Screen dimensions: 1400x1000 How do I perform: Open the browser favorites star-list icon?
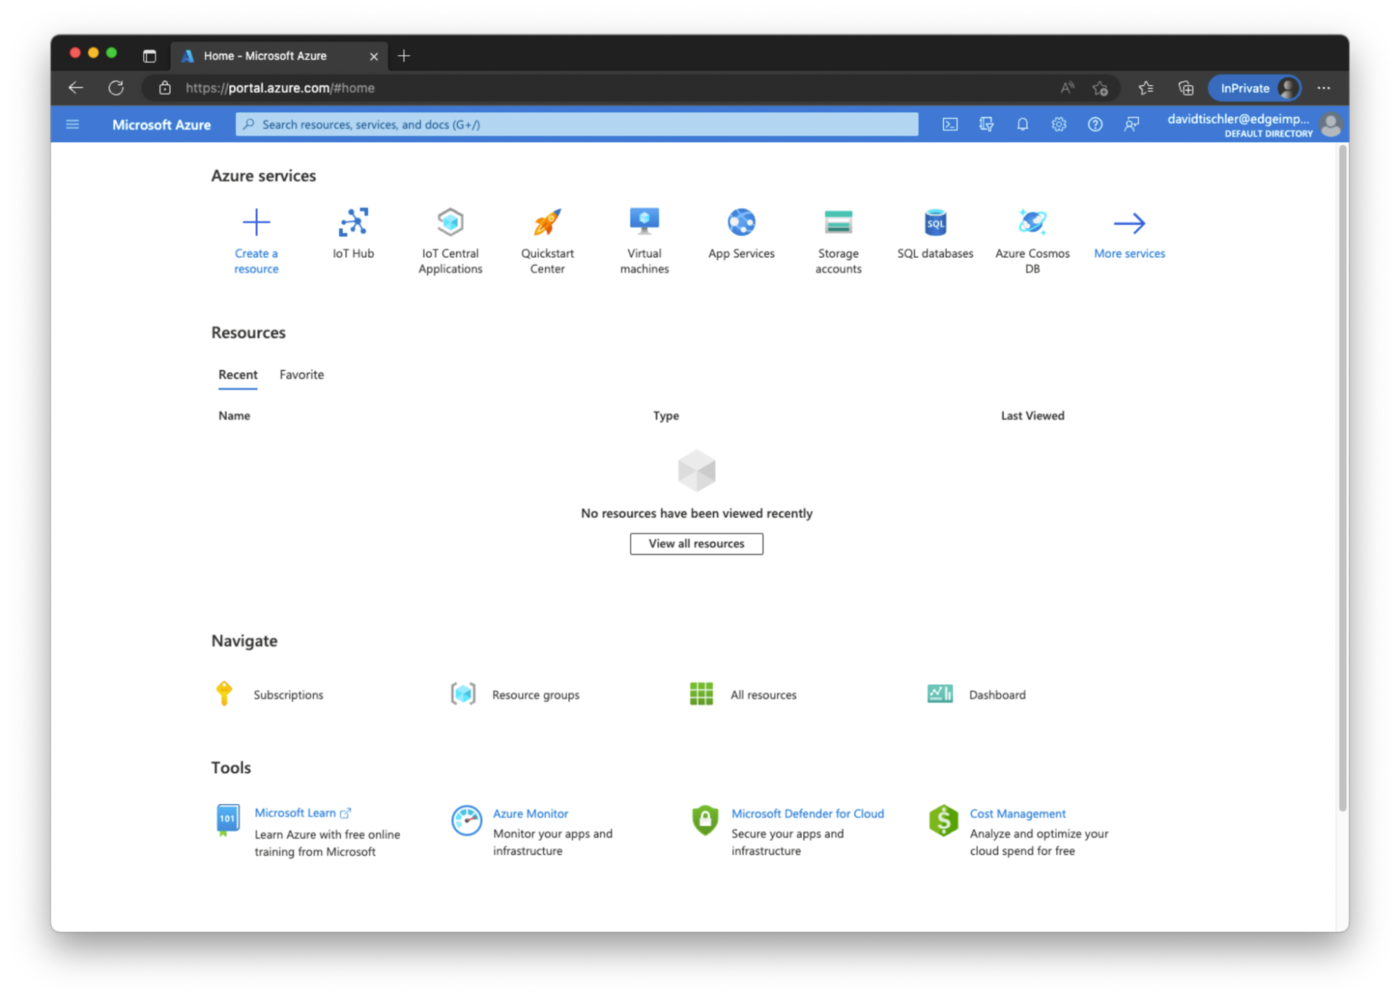(x=1146, y=88)
